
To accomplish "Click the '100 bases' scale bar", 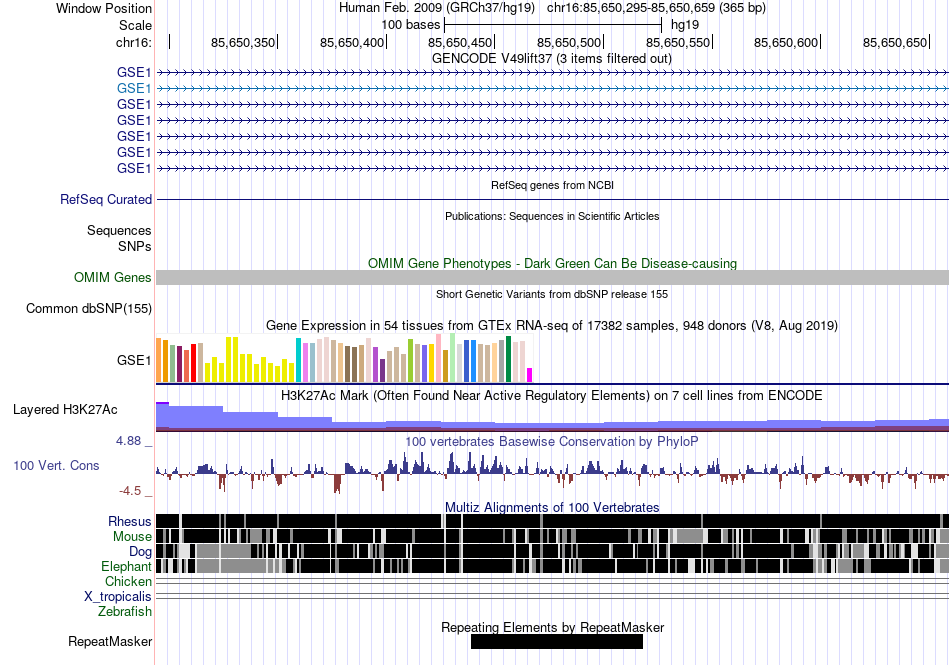I will click(x=553, y=25).
